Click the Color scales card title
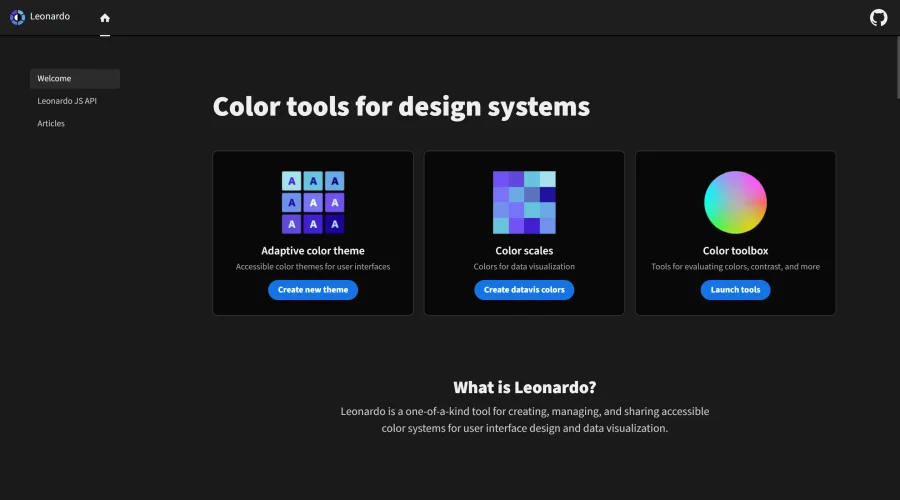The image size is (900, 500). (524, 251)
